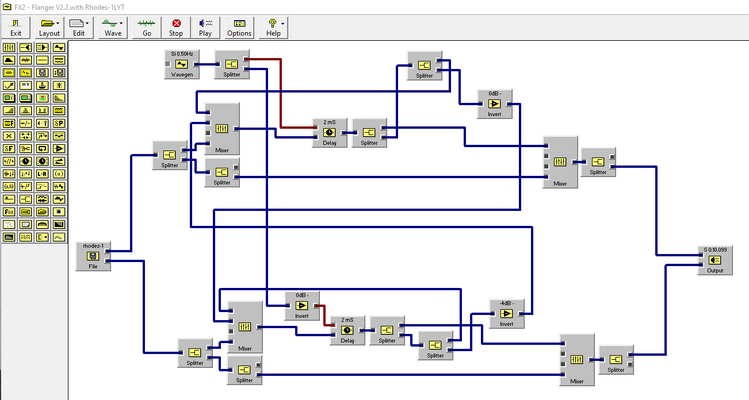Click the upper 0dB Invert module
Viewport: 749px width, 400px height.
tap(494, 104)
